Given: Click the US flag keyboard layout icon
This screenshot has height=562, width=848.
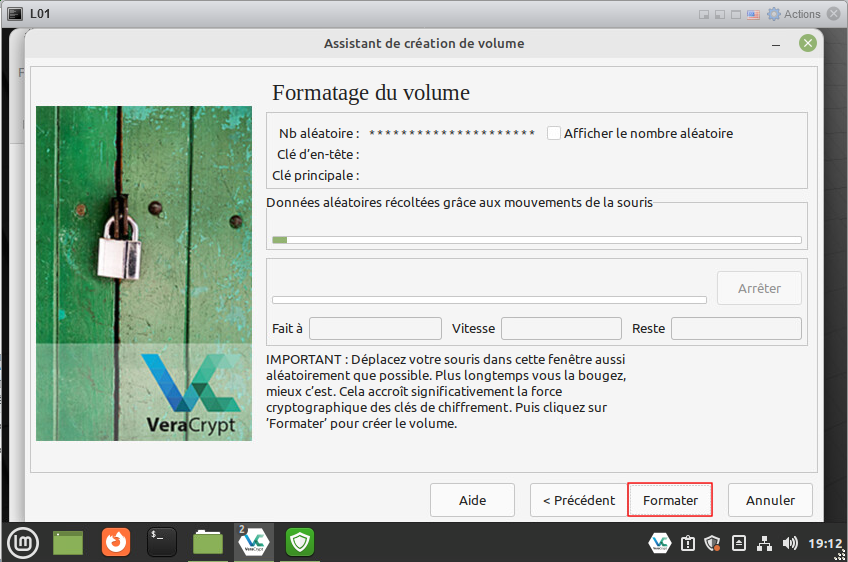Looking at the screenshot, I should point(753,14).
